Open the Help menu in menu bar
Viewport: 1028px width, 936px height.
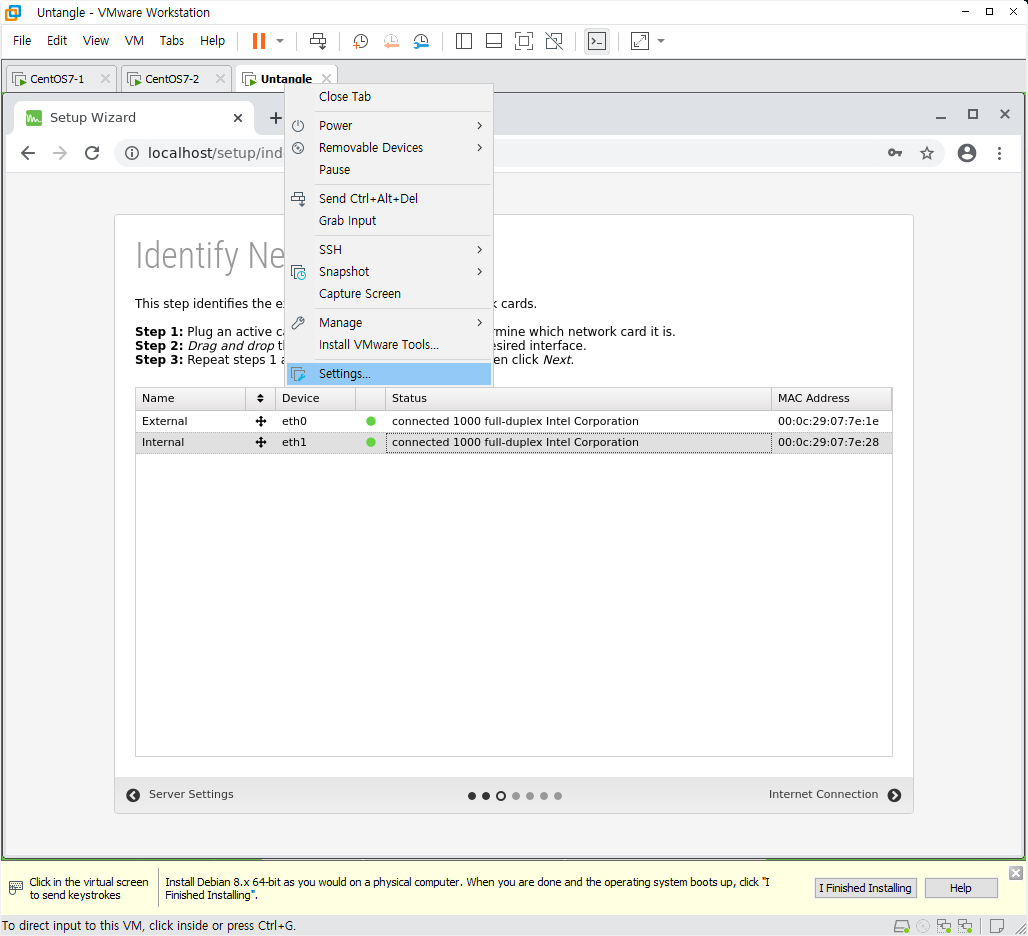coord(212,41)
